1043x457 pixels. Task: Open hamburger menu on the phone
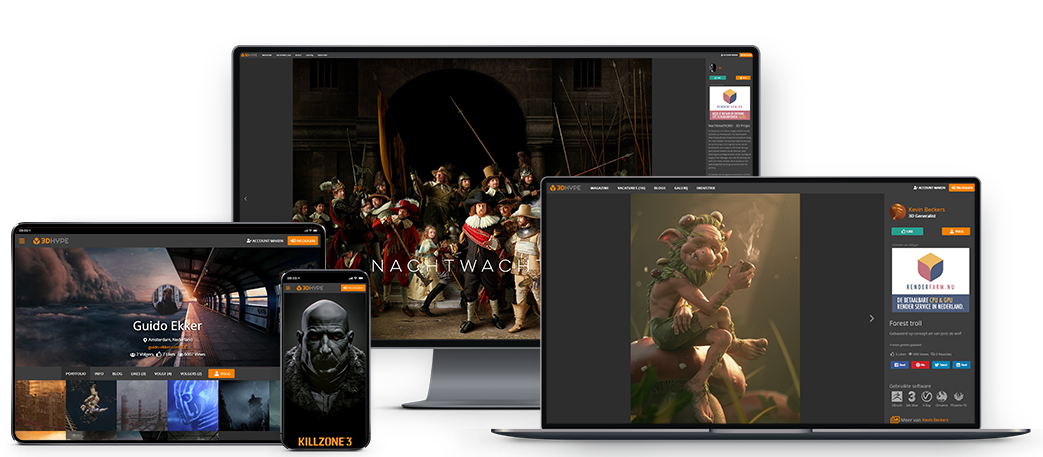288,287
